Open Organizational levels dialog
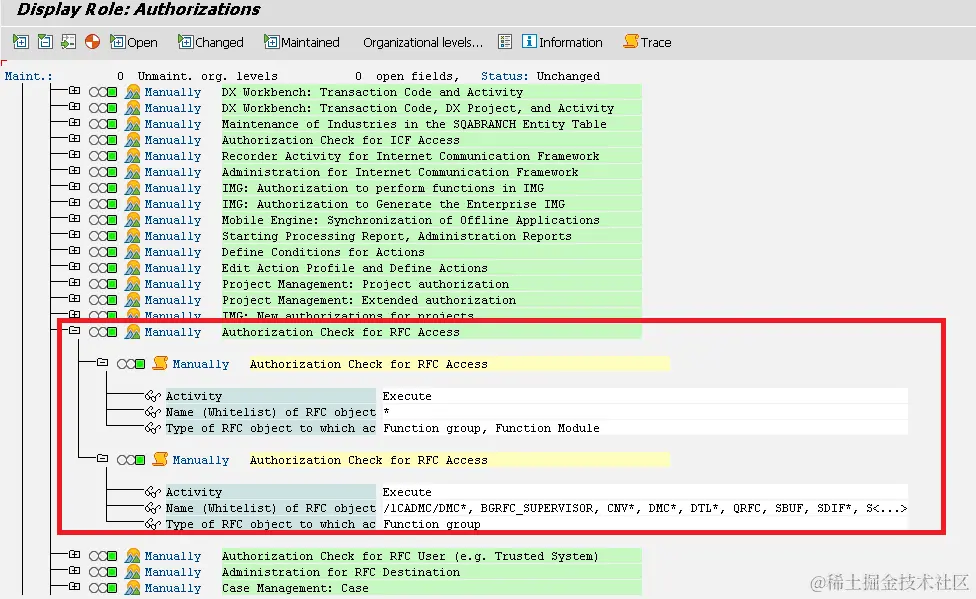The height and width of the screenshot is (599, 976). [423, 42]
